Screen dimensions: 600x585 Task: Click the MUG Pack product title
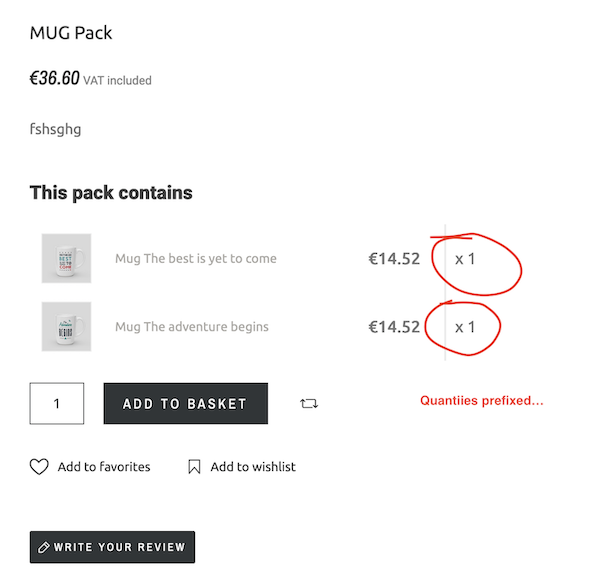pyautogui.click(x=71, y=33)
